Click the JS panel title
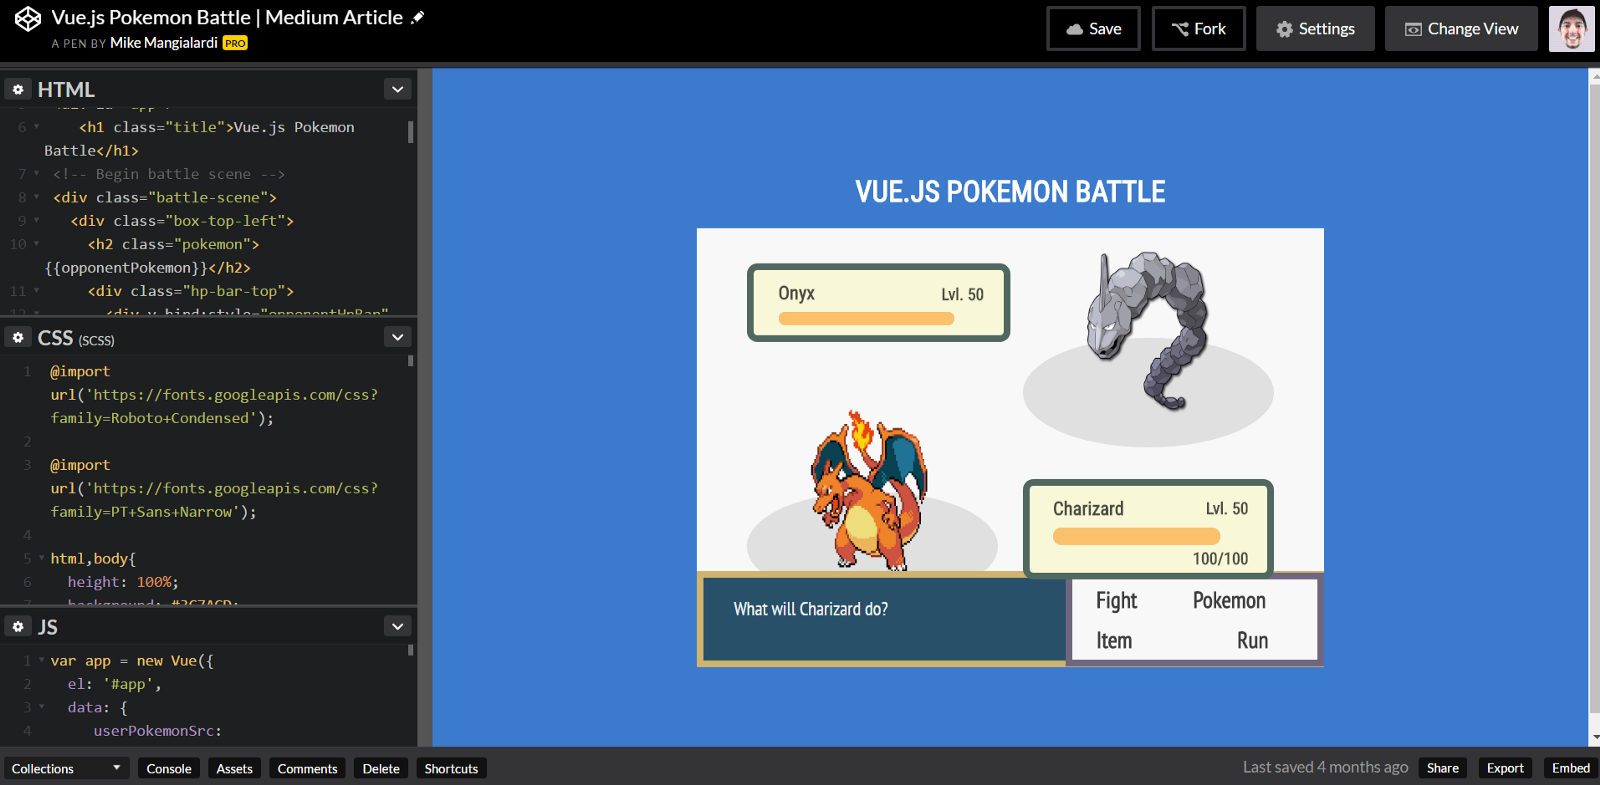This screenshot has width=1600, height=785. (x=48, y=627)
